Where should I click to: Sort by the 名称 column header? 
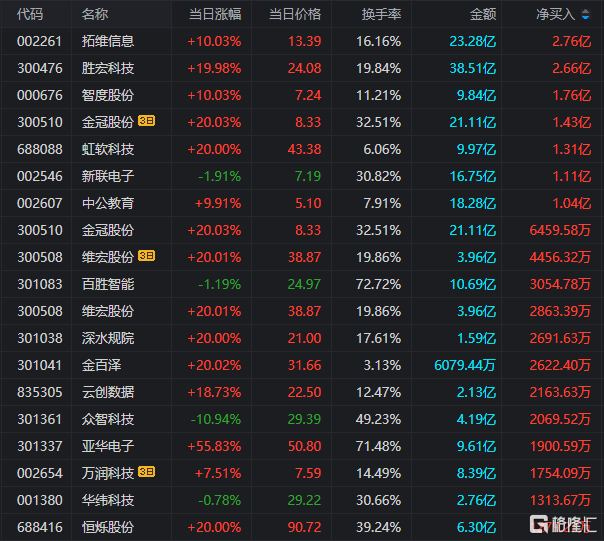95,14
